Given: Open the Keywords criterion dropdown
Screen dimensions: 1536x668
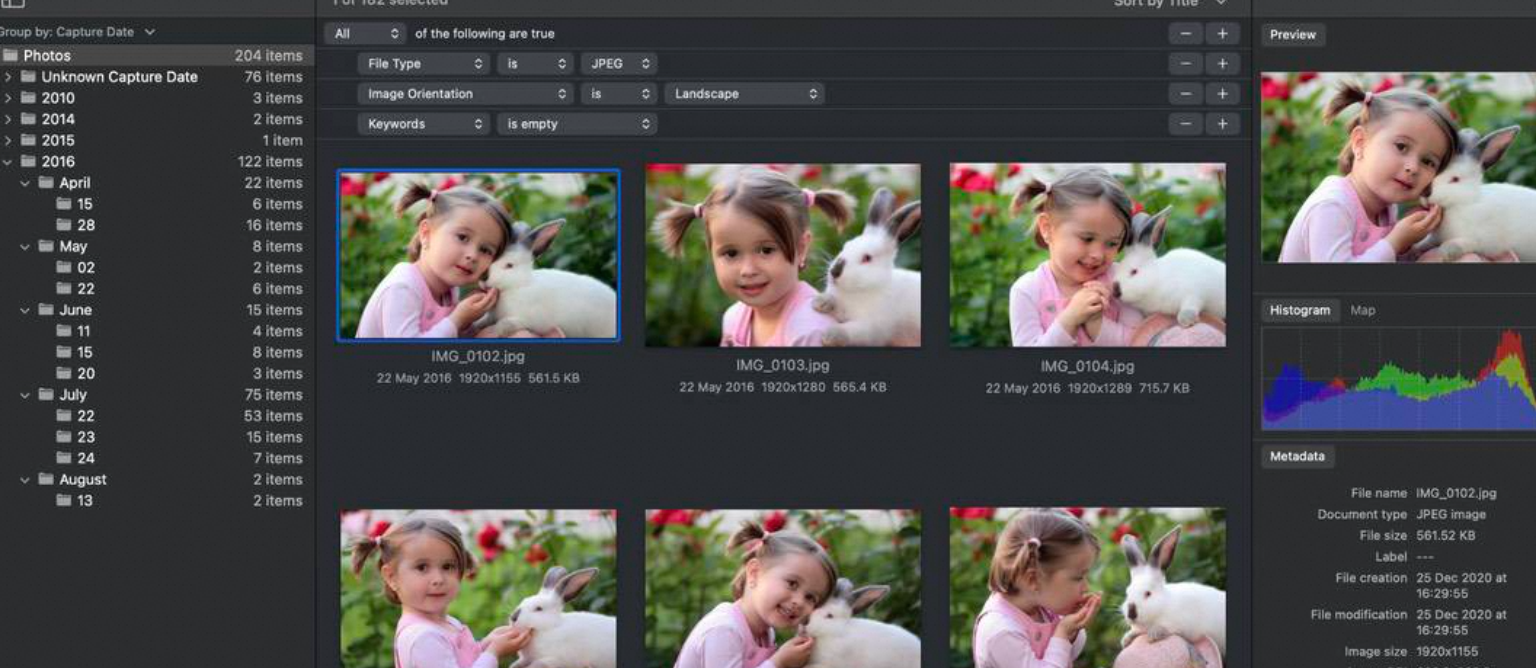Looking at the screenshot, I should pyautogui.click(x=423, y=124).
